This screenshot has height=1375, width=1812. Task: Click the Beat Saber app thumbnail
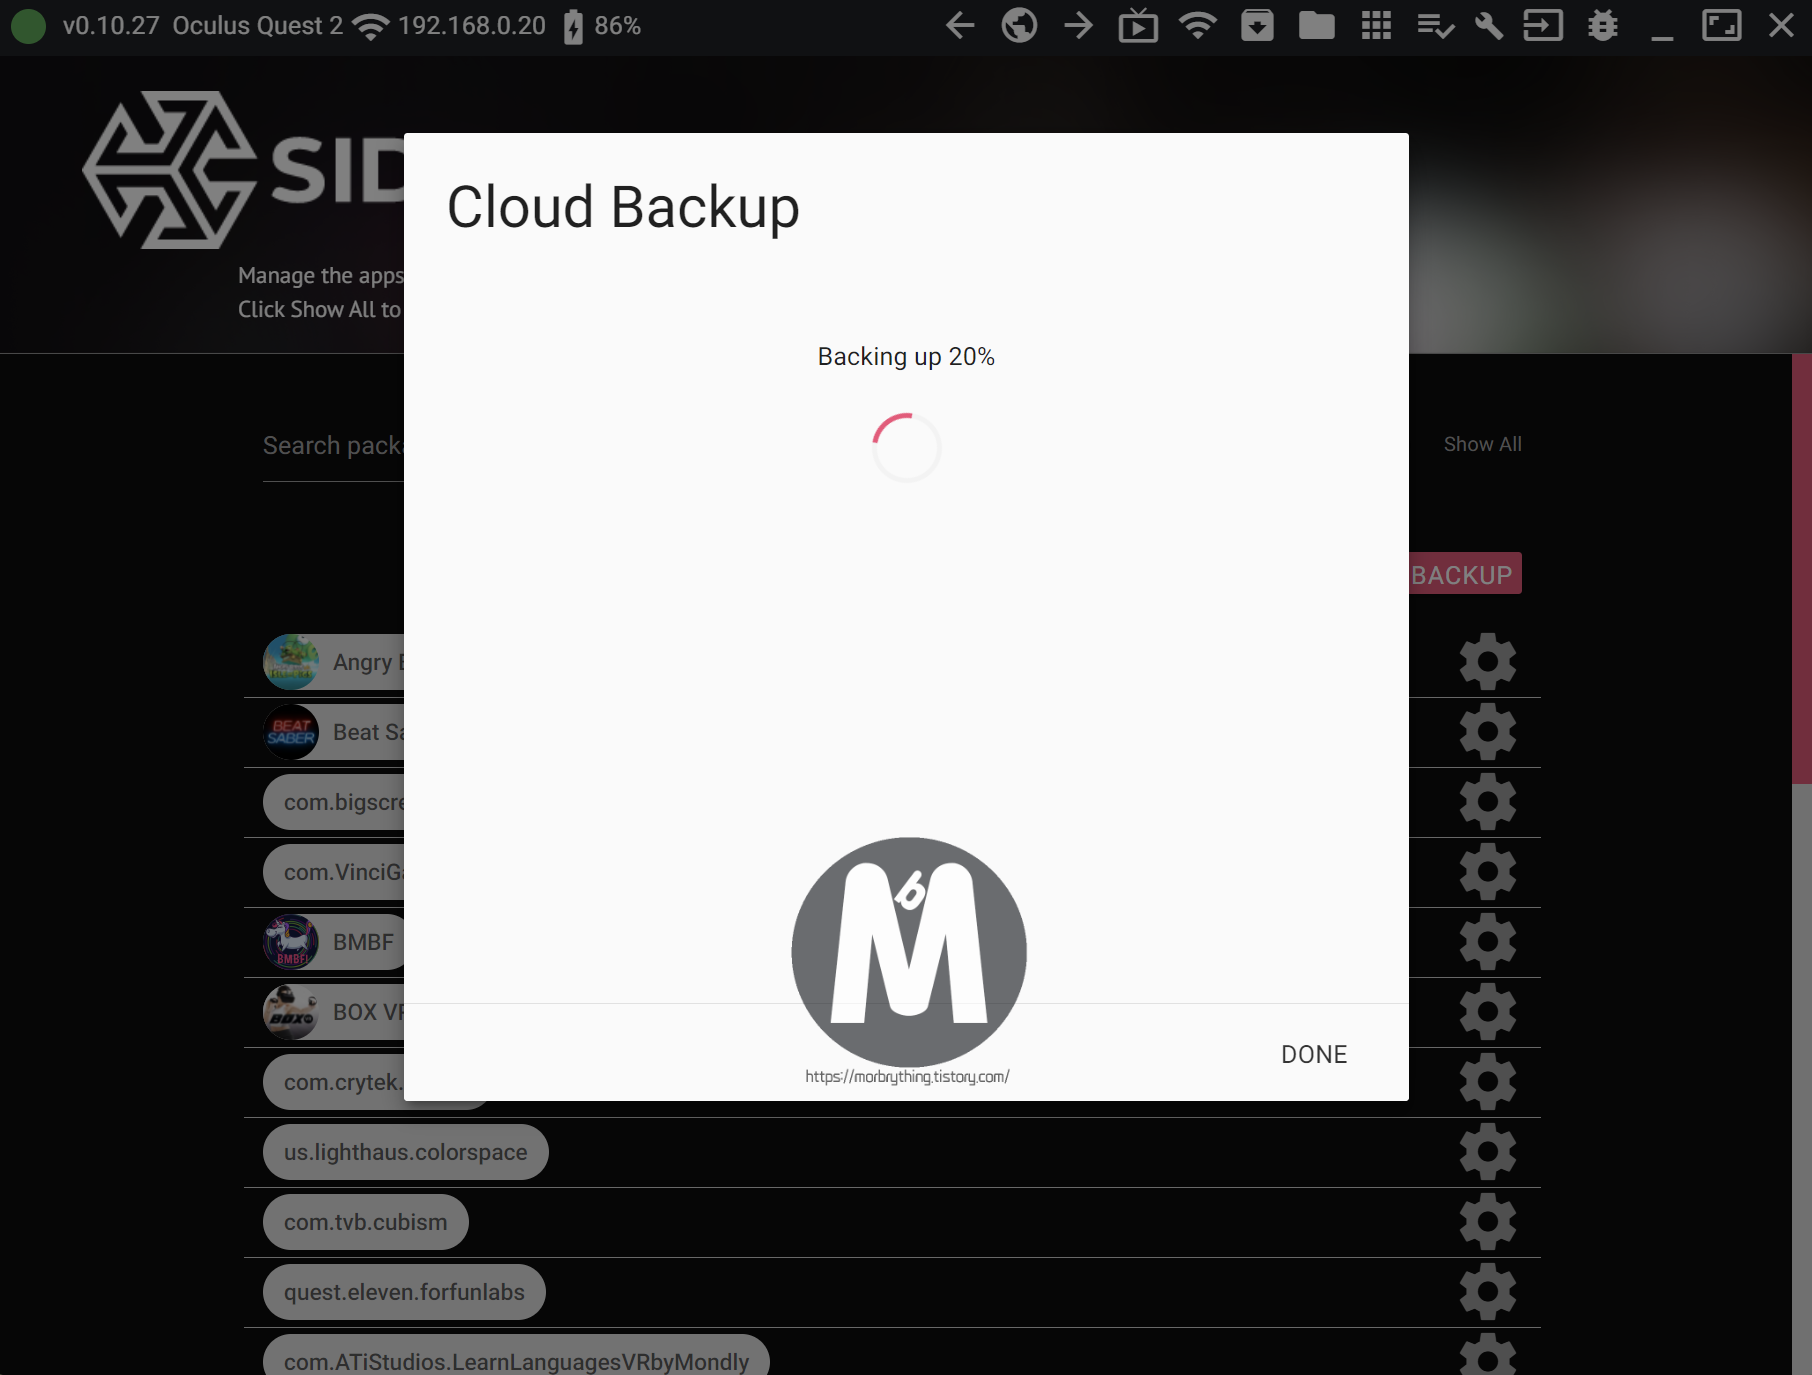pyautogui.click(x=291, y=732)
